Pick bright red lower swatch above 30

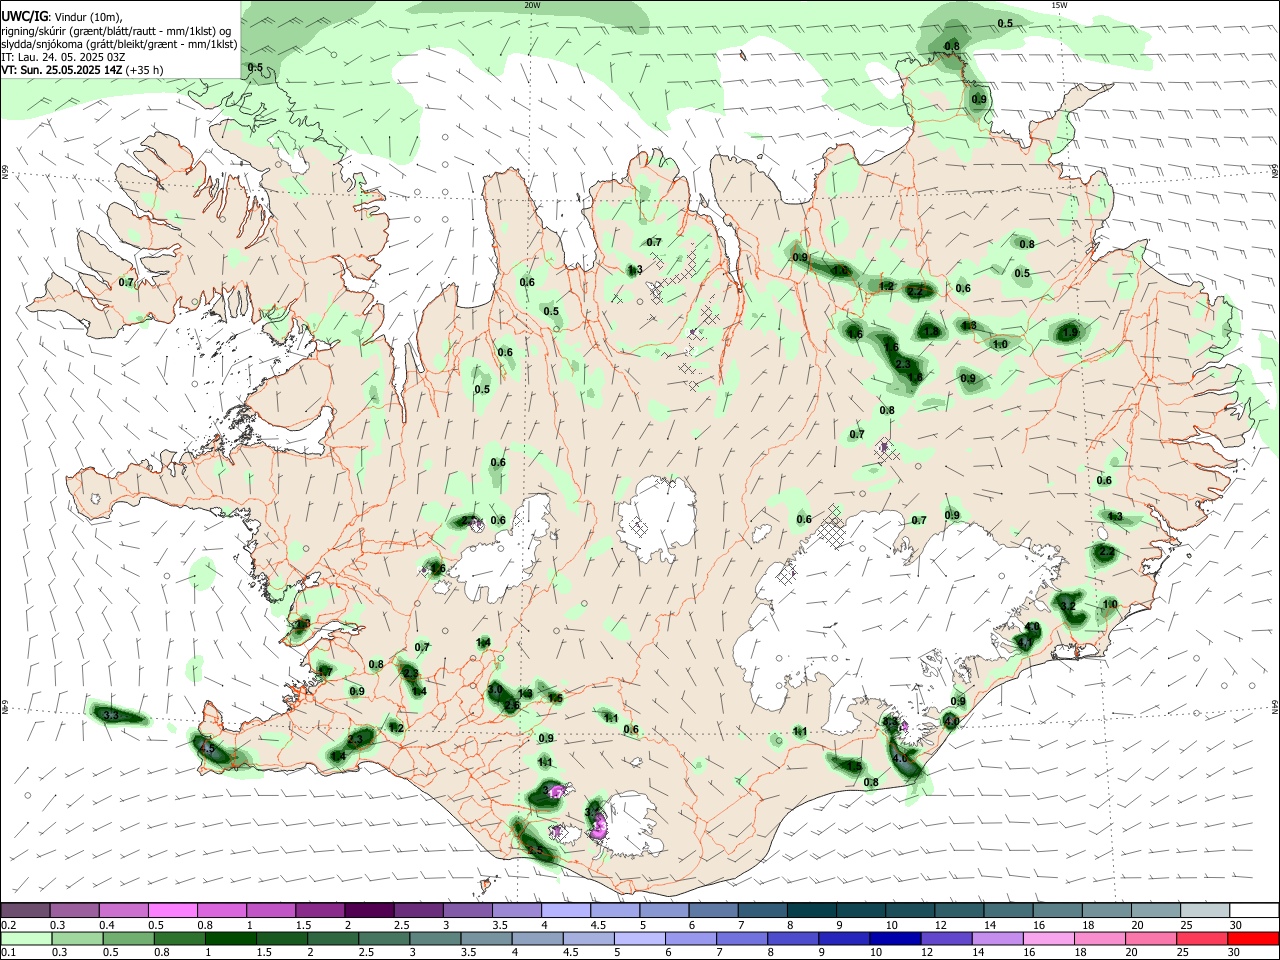[1253, 938]
